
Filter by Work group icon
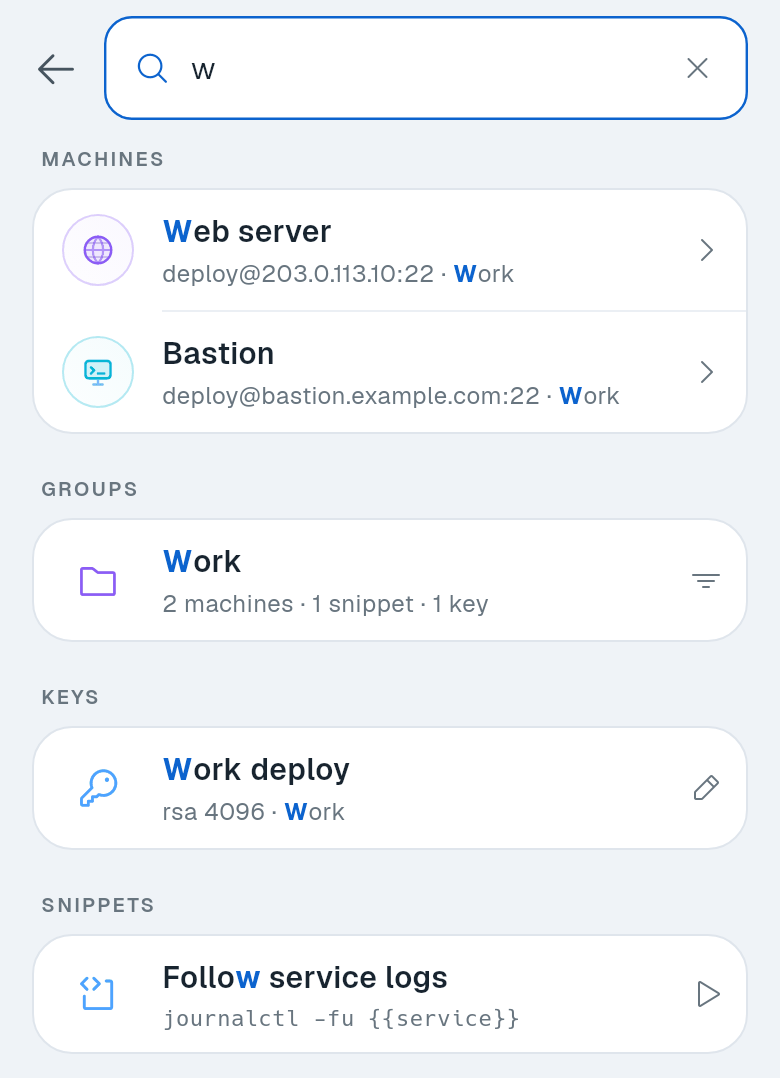(706, 581)
